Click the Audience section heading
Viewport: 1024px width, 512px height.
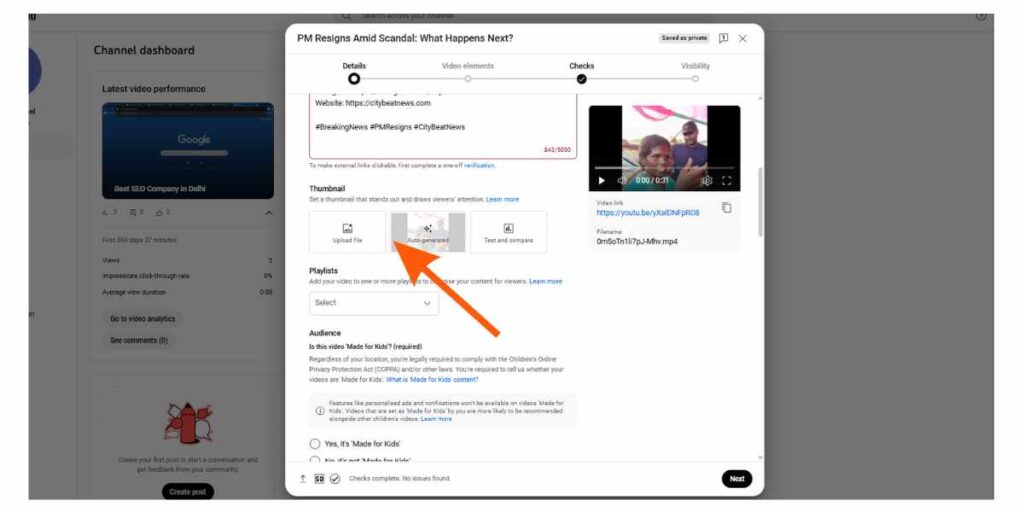coord(325,333)
